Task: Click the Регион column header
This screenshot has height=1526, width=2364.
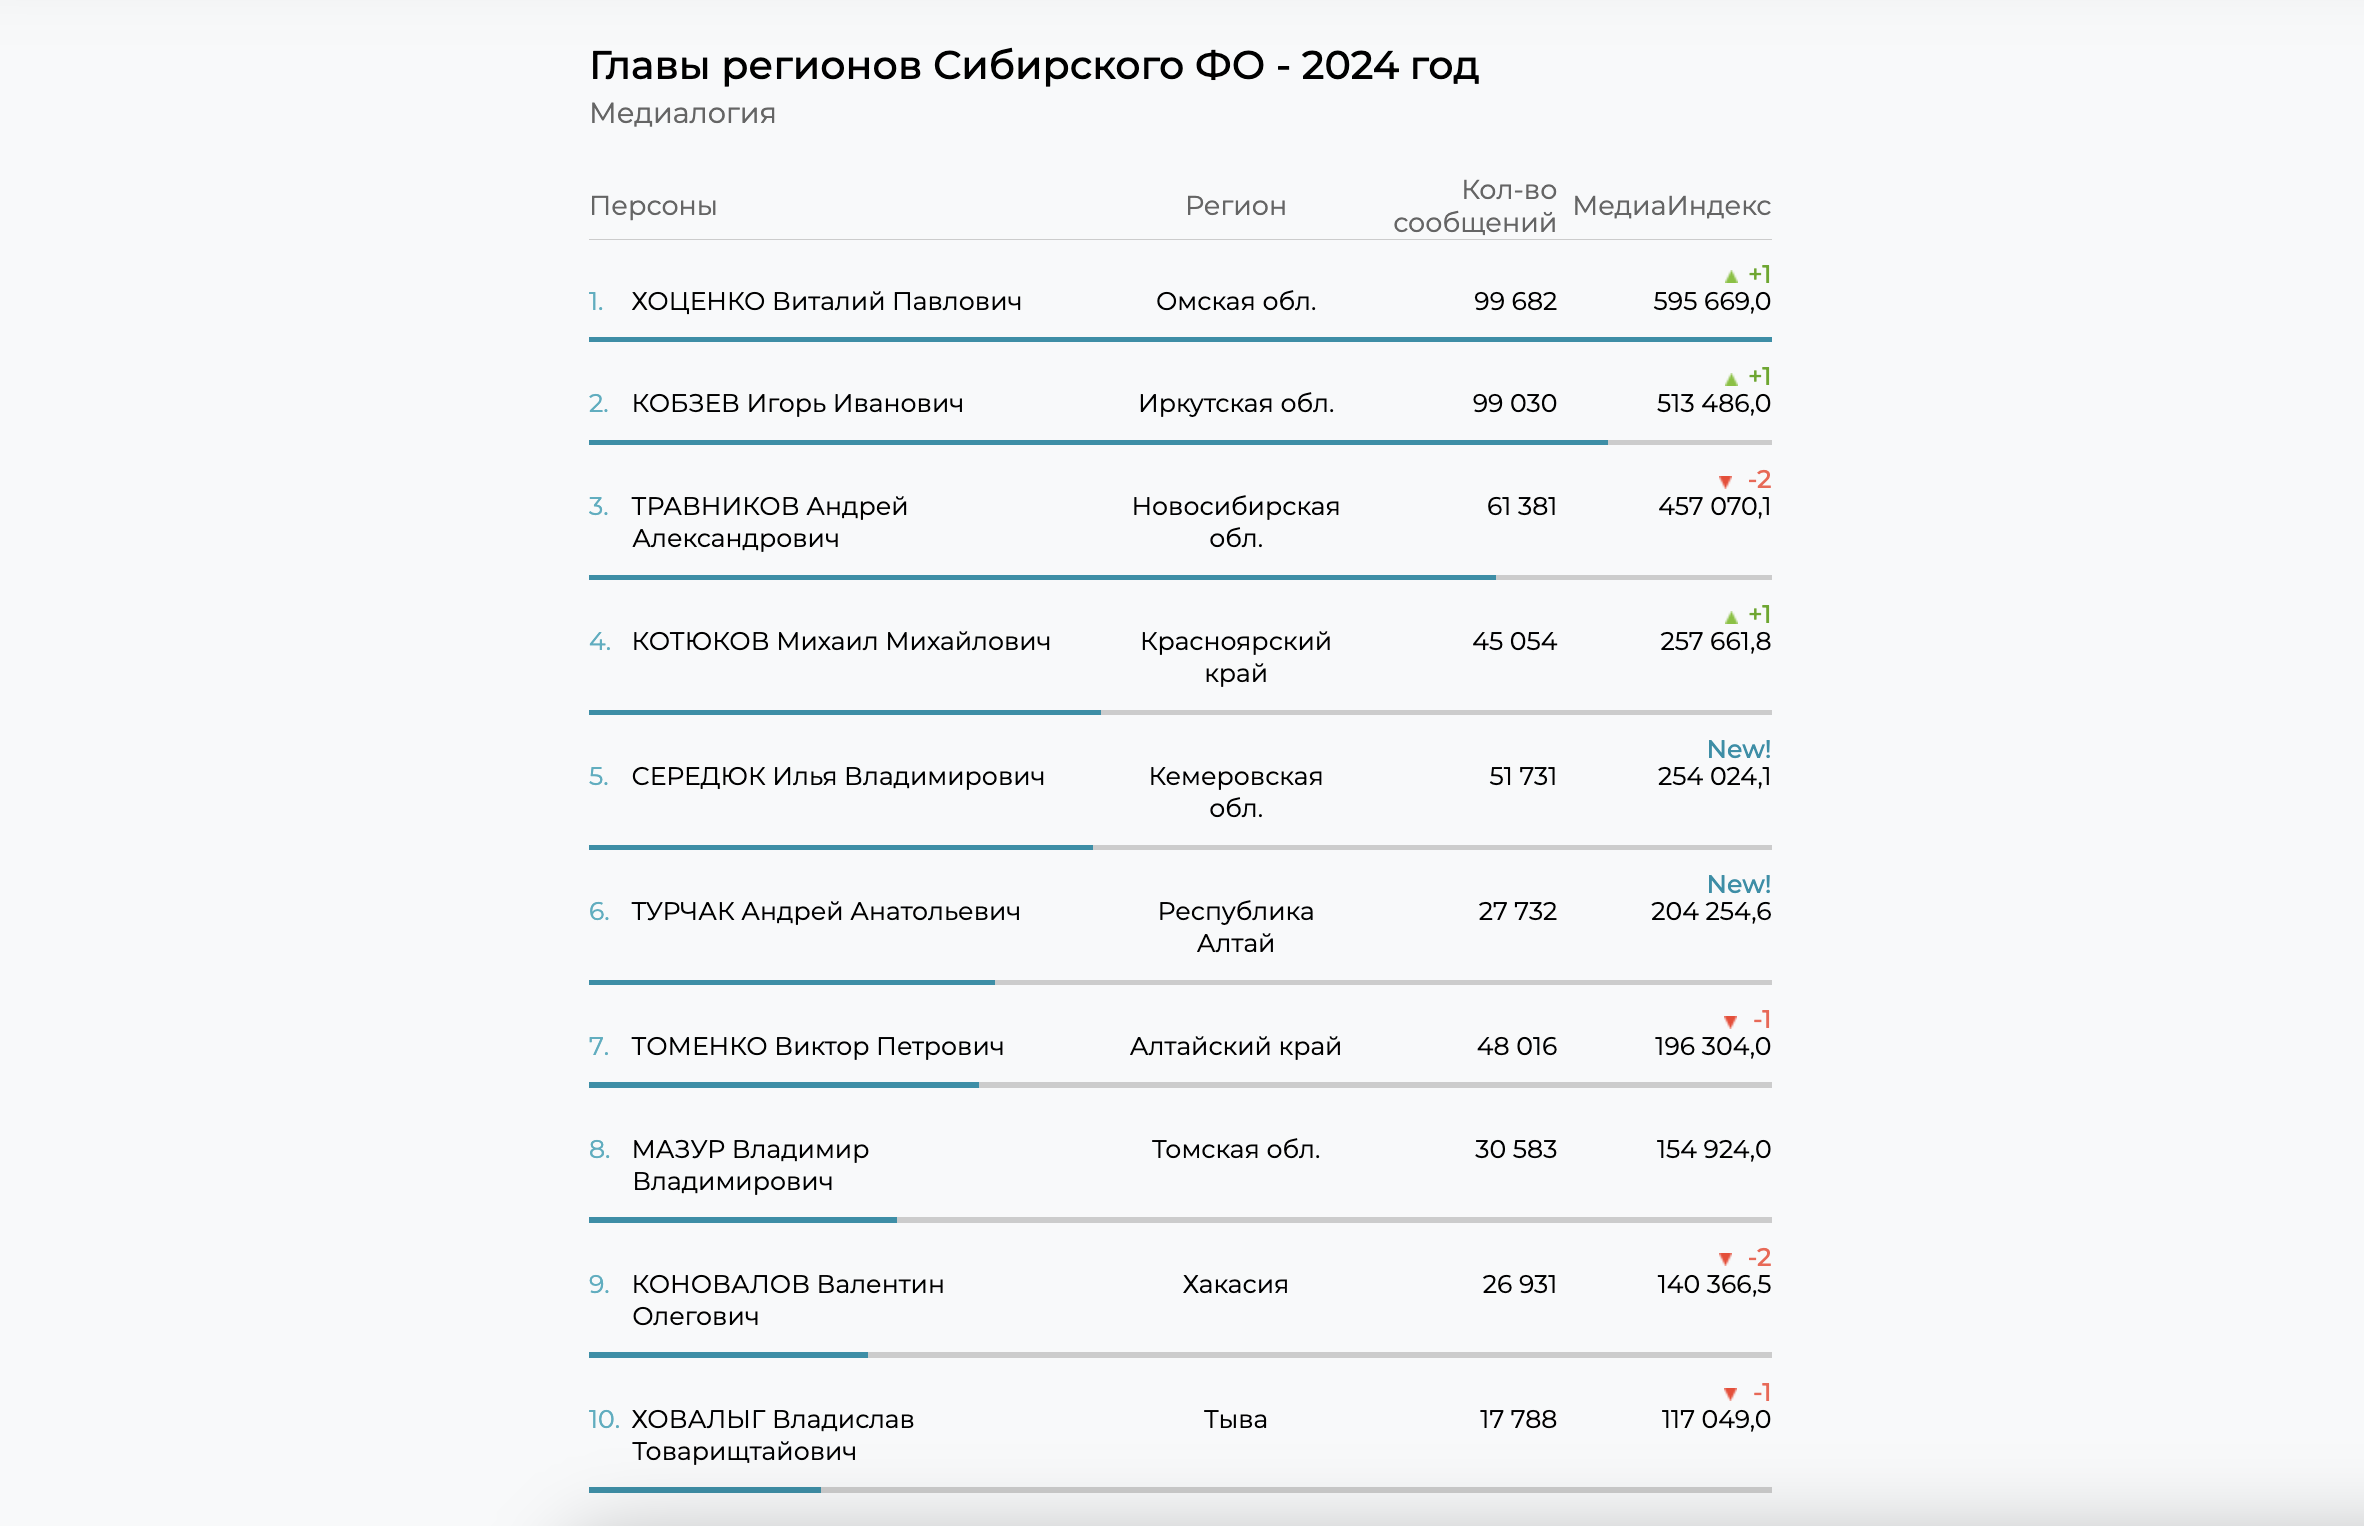Action: coord(1235,206)
